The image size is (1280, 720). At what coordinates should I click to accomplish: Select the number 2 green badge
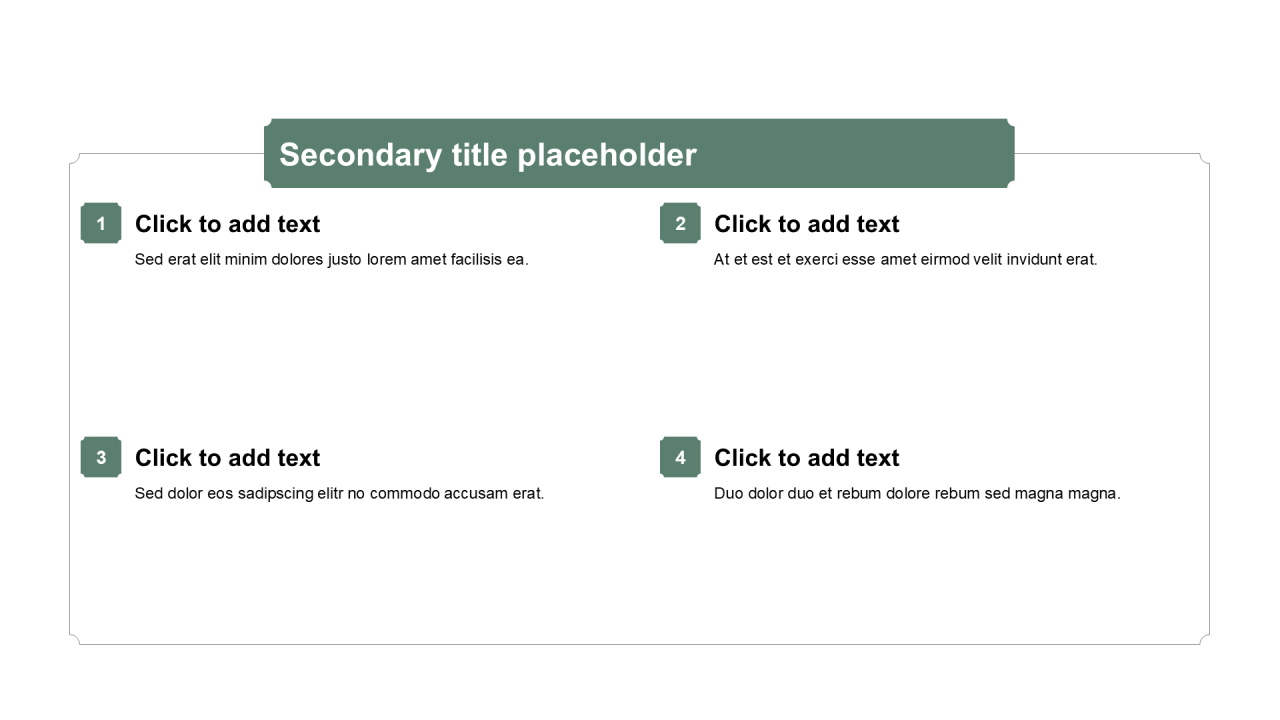[680, 223]
